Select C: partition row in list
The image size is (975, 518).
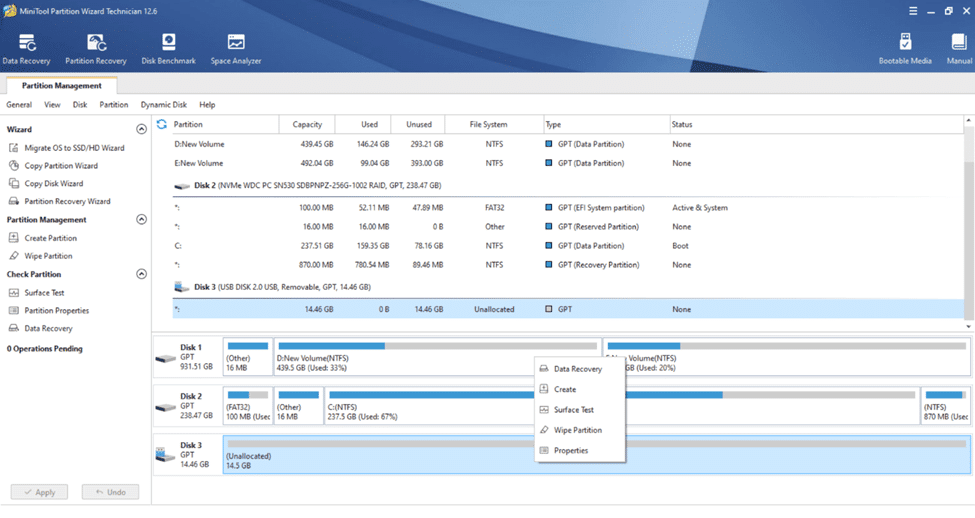click(x=568, y=246)
